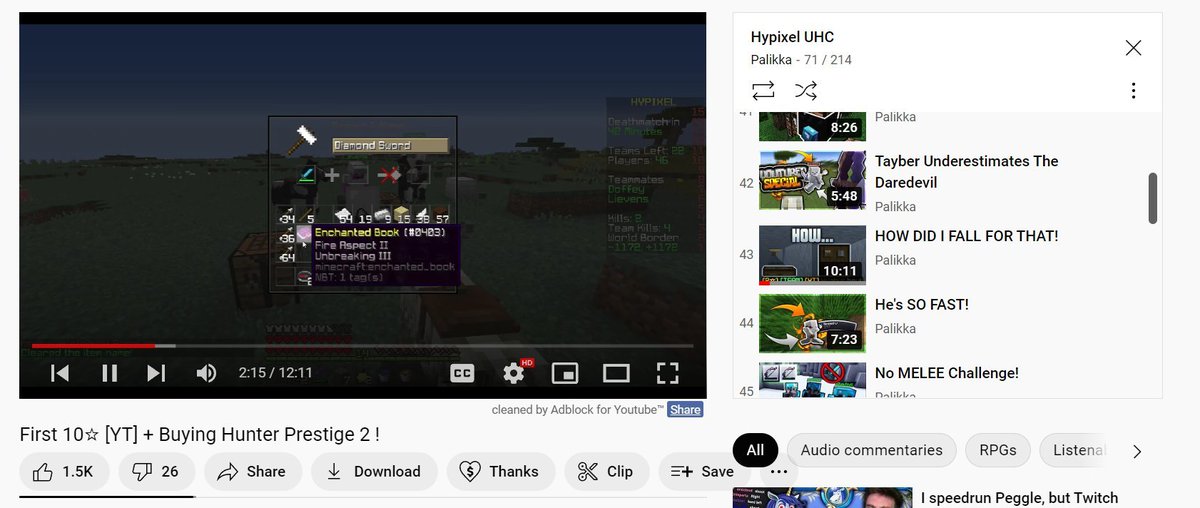1200x508 pixels.
Task: Click the playlist panel scrollbar handle
Action: 1152,198
